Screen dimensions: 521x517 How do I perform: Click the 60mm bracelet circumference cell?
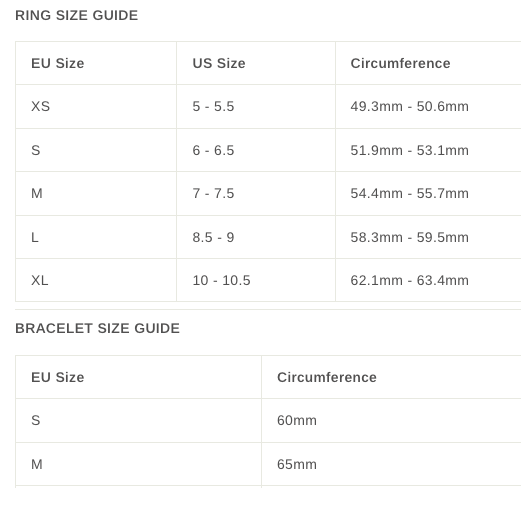tap(391, 420)
